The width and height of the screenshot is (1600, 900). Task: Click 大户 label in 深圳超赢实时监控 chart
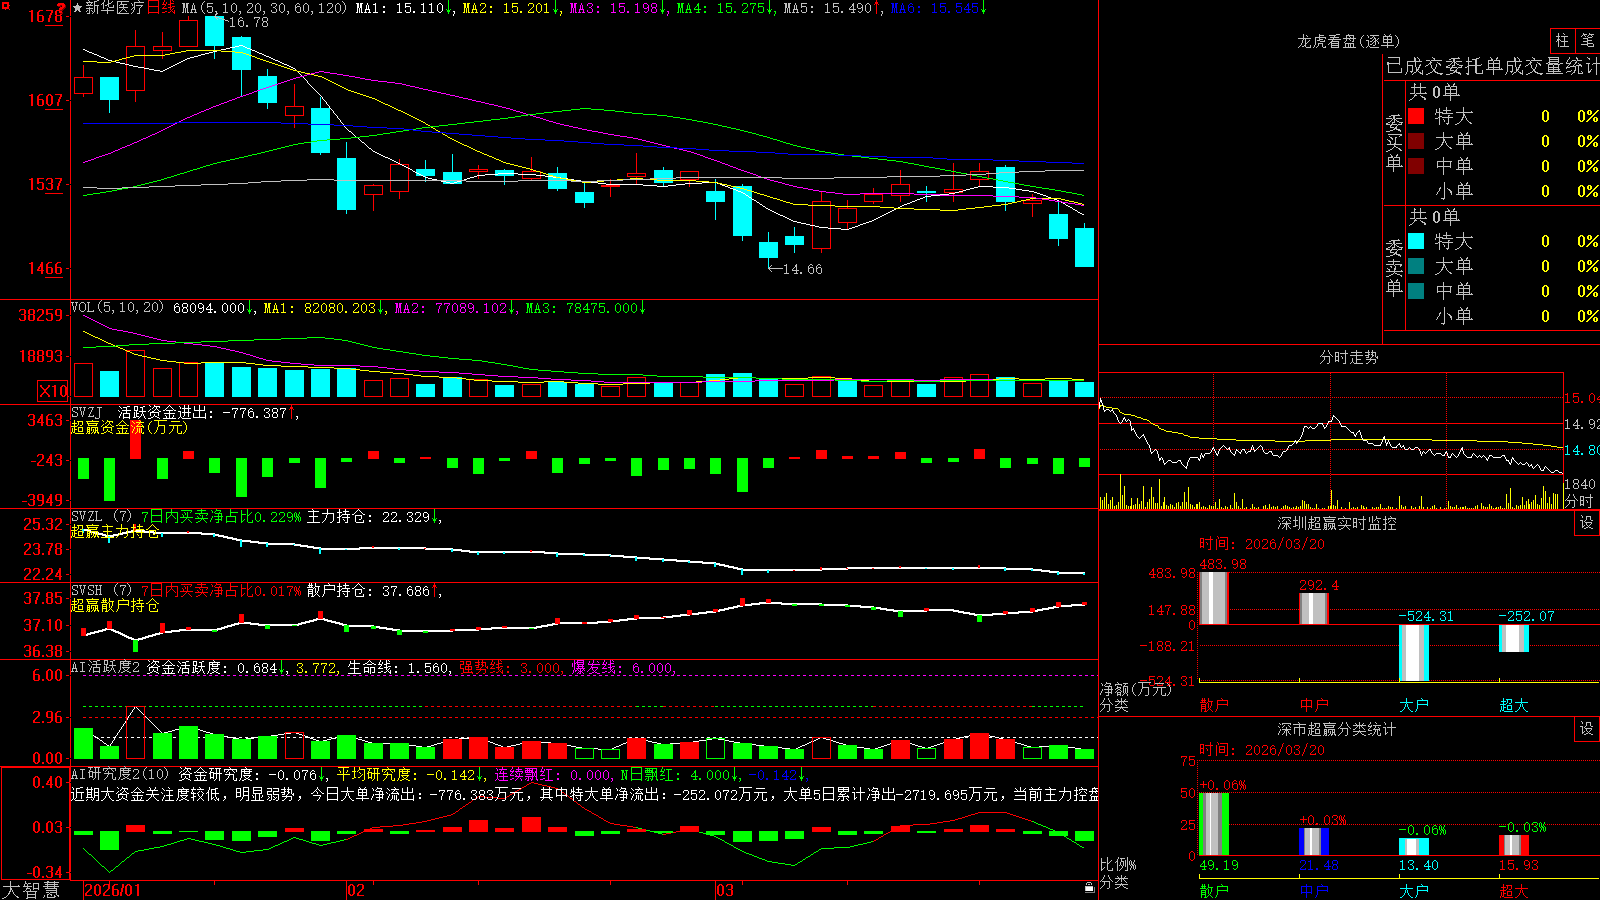point(1414,705)
